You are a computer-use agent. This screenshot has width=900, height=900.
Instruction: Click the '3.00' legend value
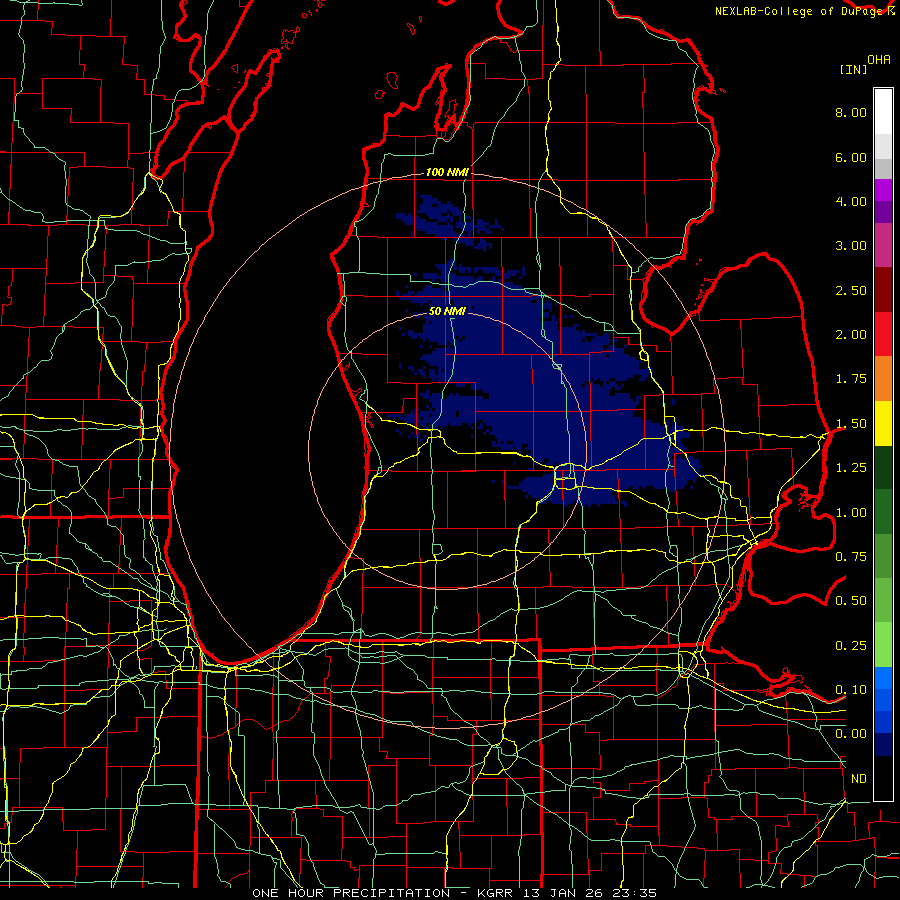(x=851, y=246)
